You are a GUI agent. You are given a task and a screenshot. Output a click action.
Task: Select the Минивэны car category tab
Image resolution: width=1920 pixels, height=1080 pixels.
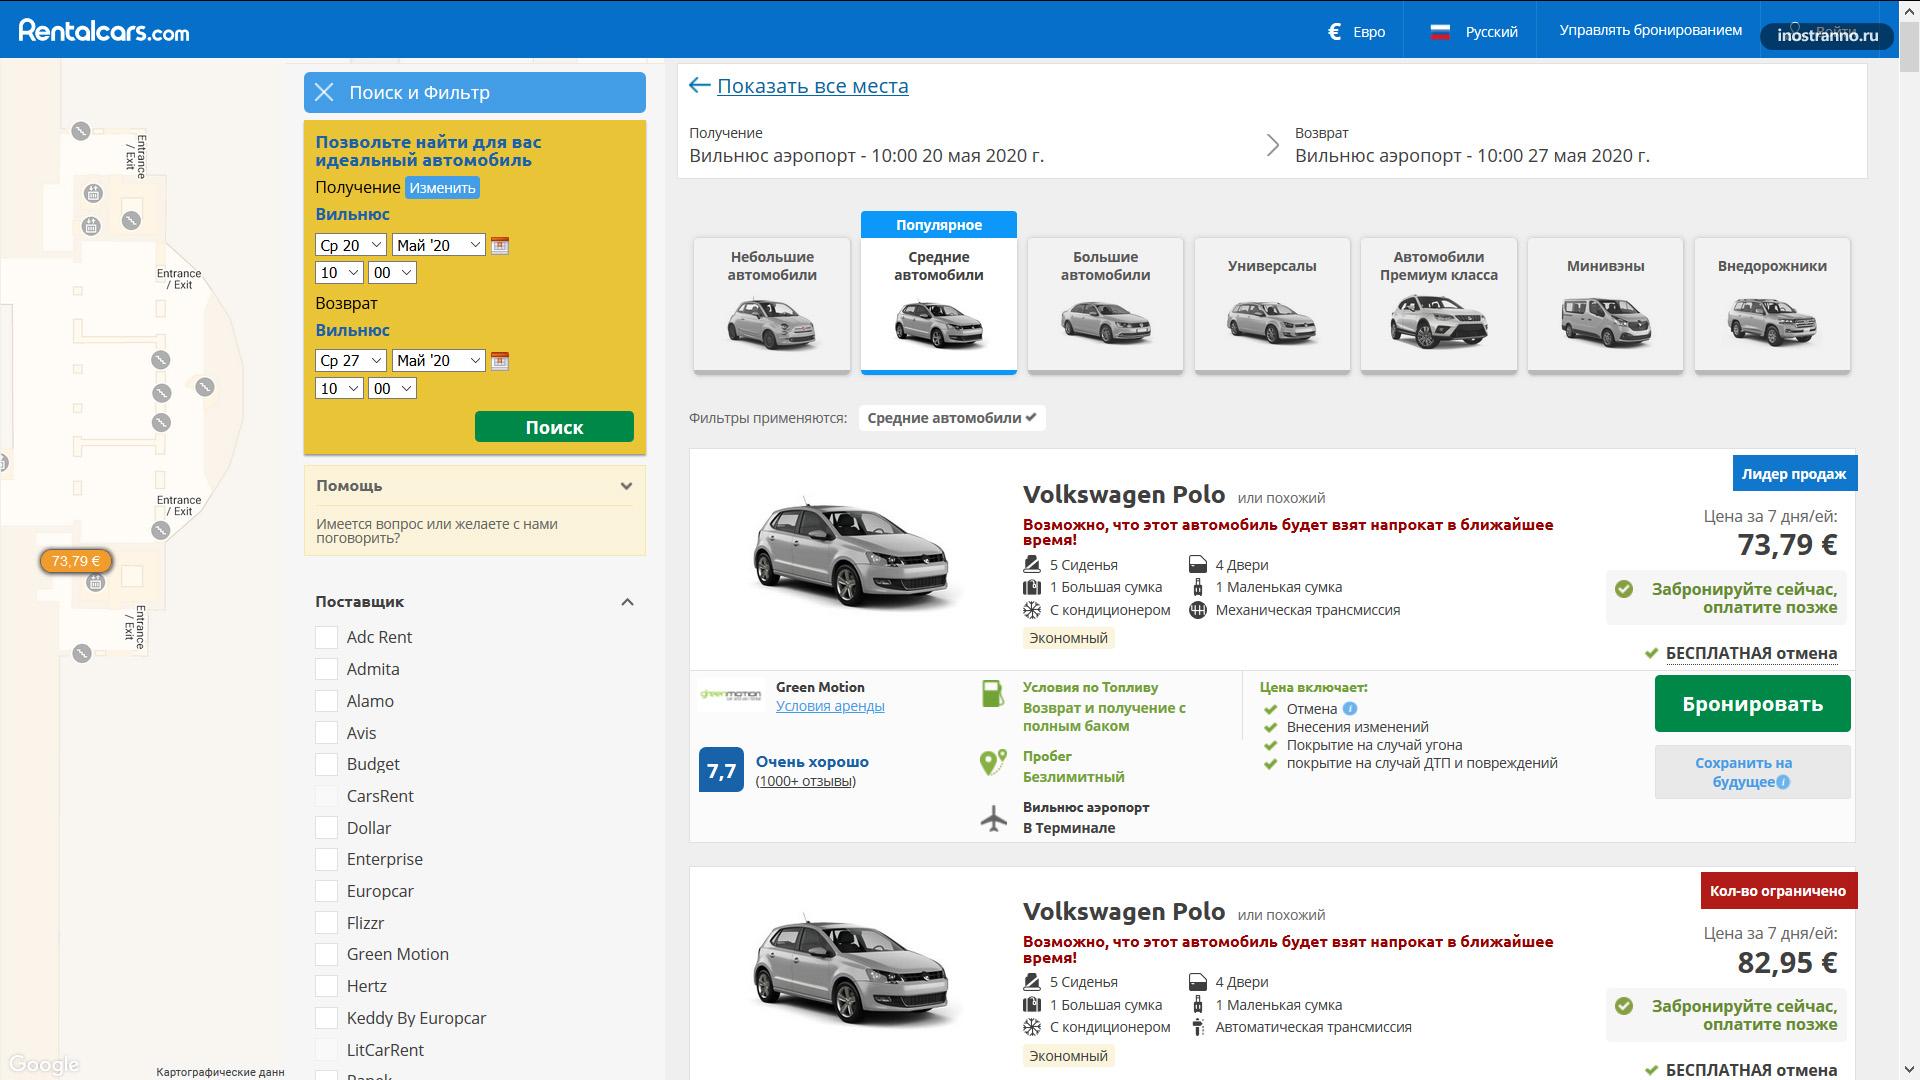[1605, 305]
